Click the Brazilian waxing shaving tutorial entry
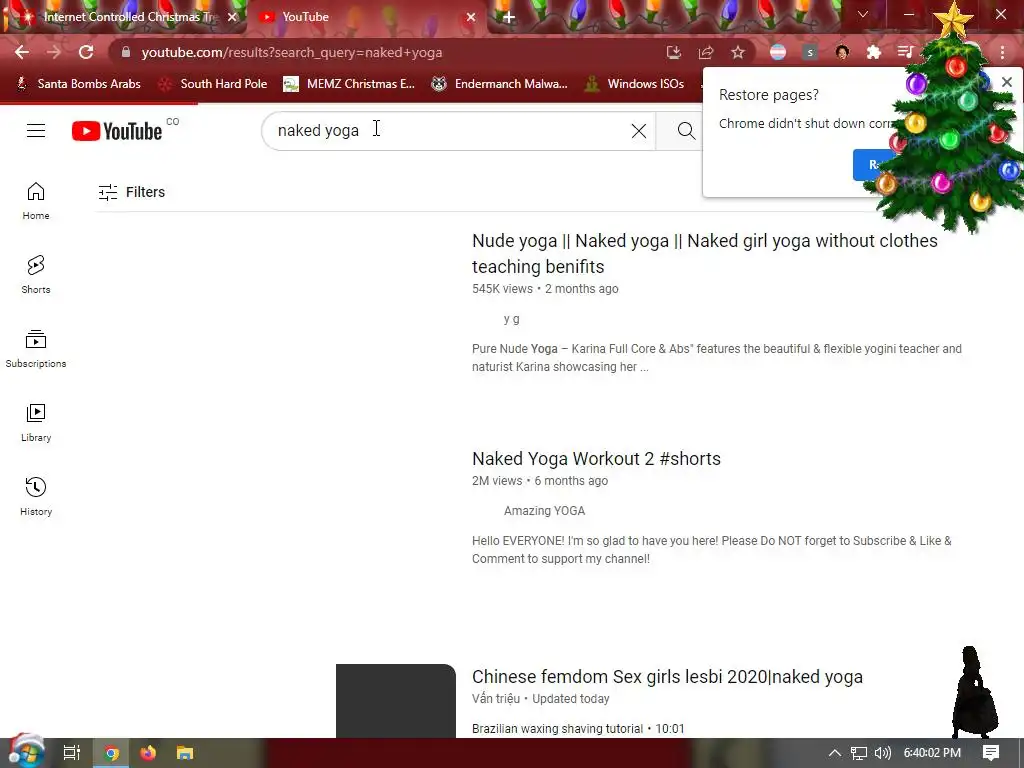This screenshot has height=768, width=1024. point(578,729)
